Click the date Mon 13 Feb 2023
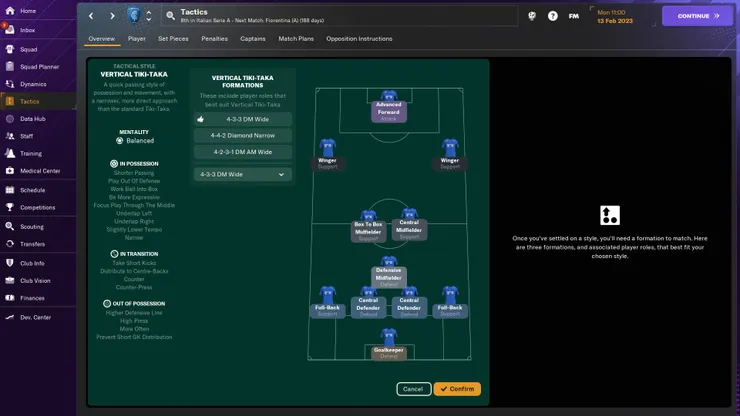 [x=615, y=17]
